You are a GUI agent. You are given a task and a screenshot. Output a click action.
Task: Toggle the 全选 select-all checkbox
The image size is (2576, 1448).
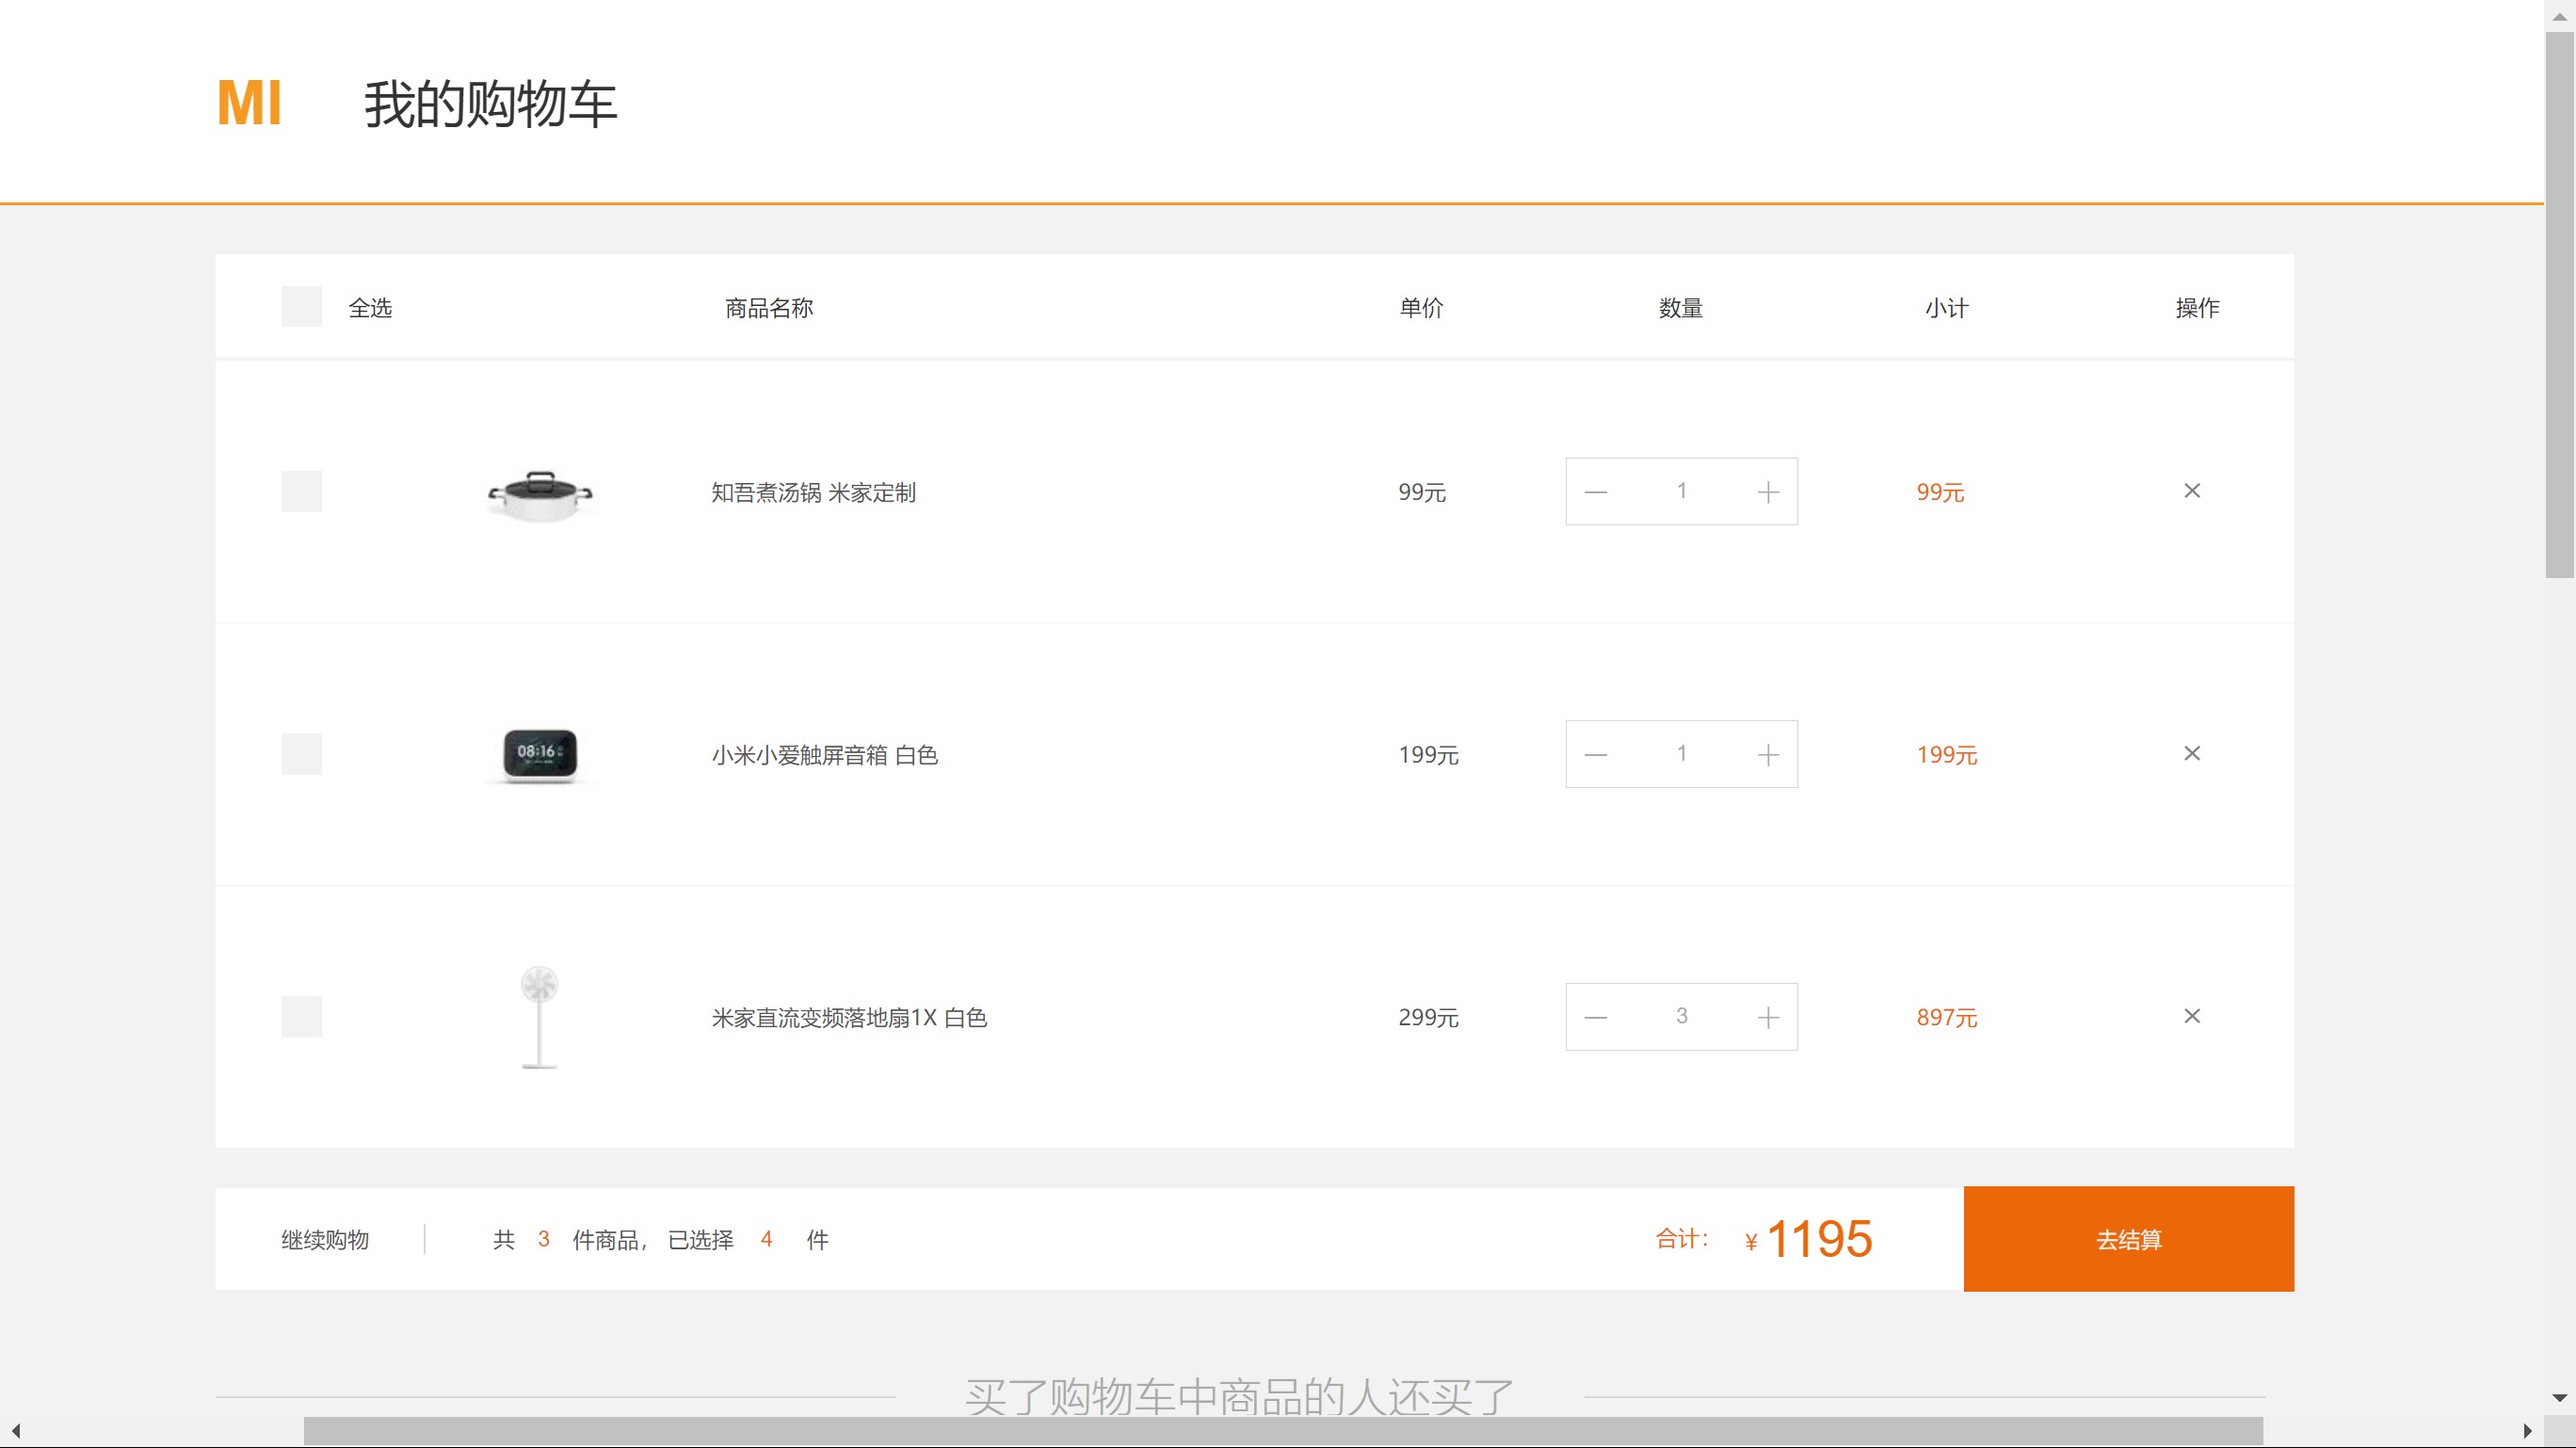point(301,307)
